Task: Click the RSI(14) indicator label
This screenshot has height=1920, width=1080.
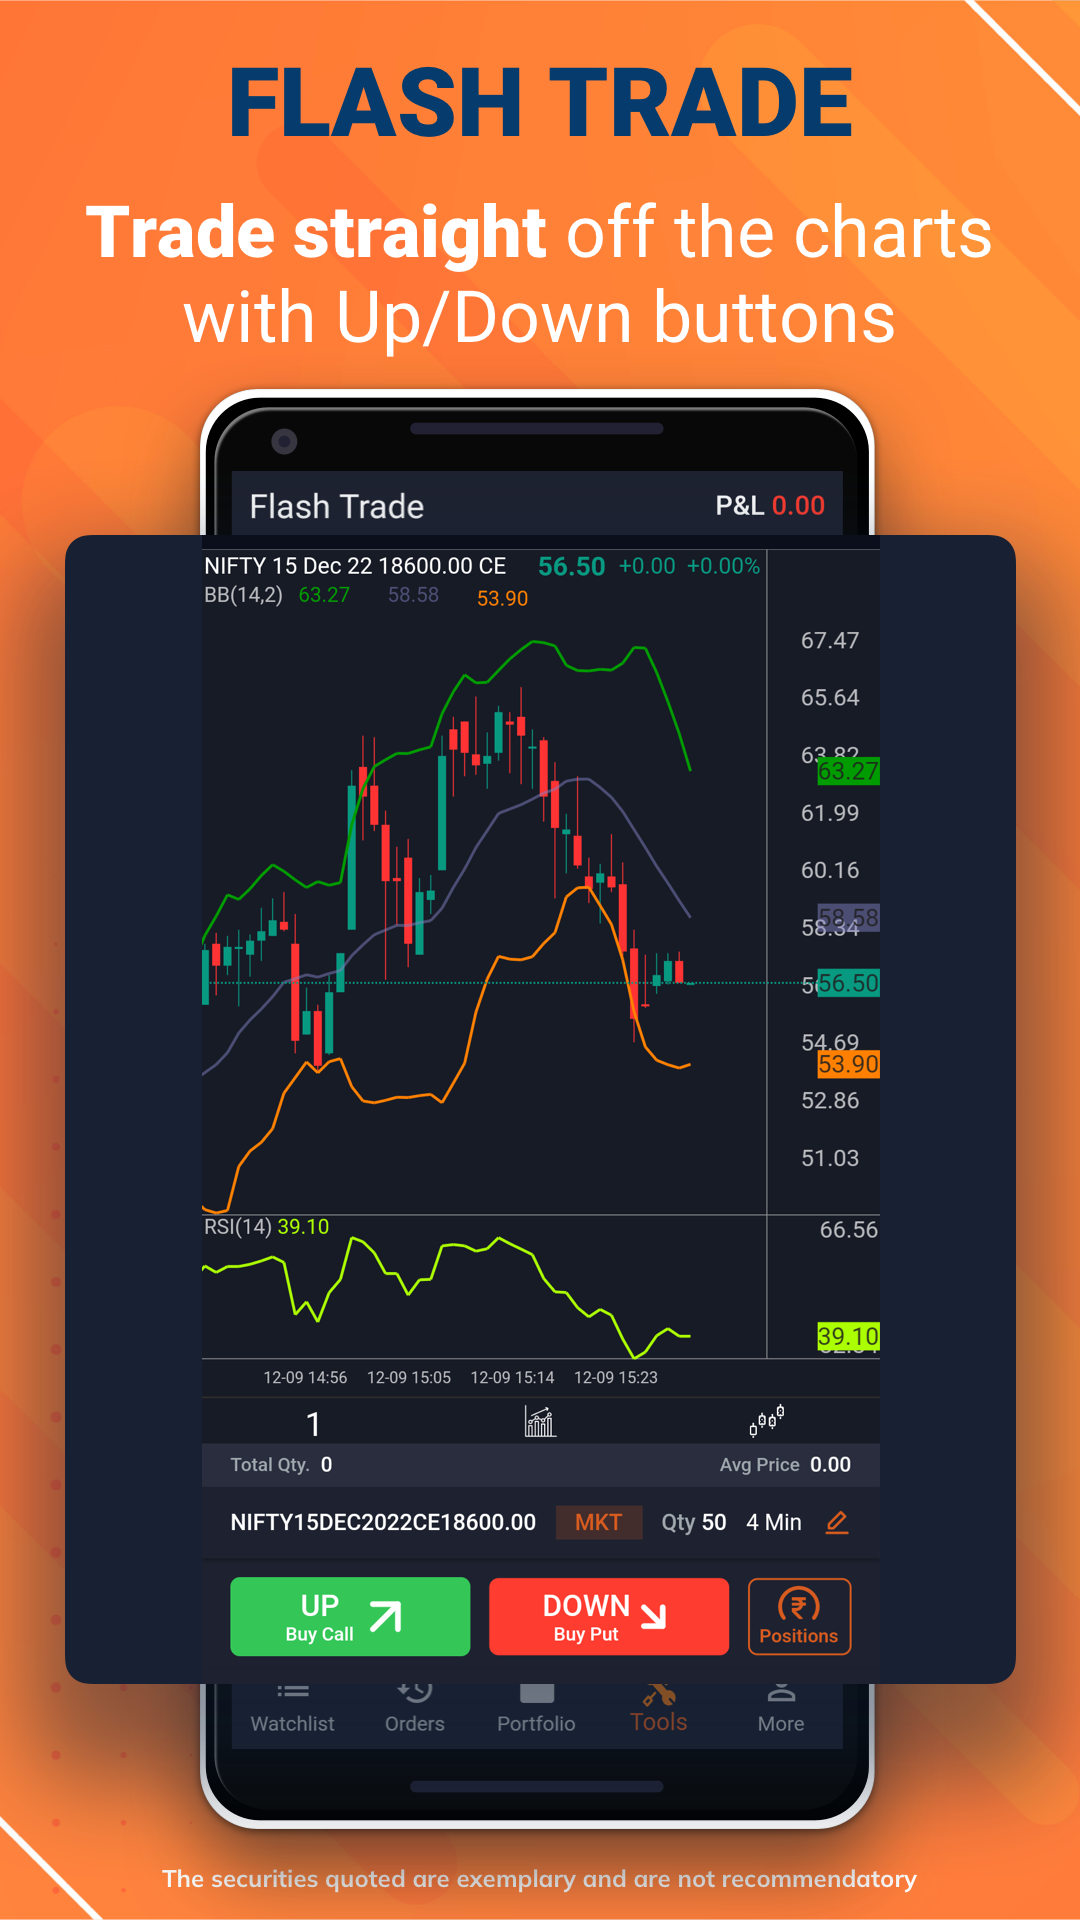Action: [238, 1227]
